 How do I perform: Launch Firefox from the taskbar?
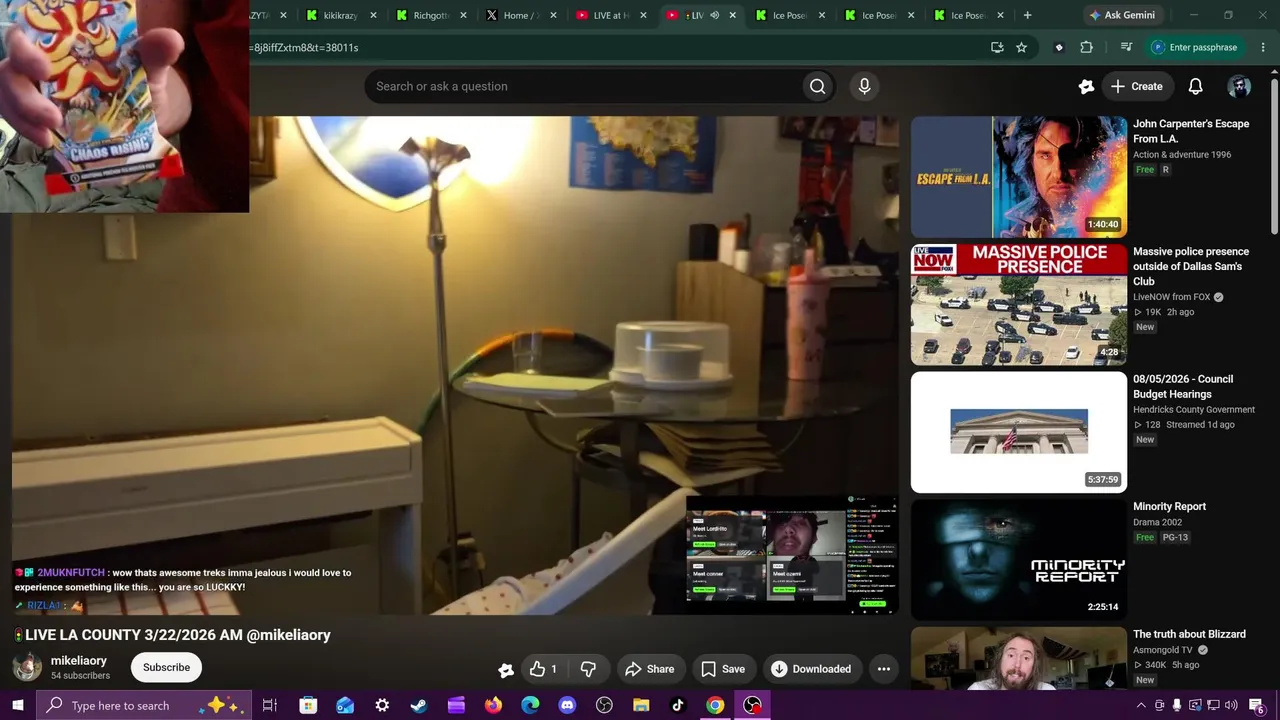[x=493, y=705]
